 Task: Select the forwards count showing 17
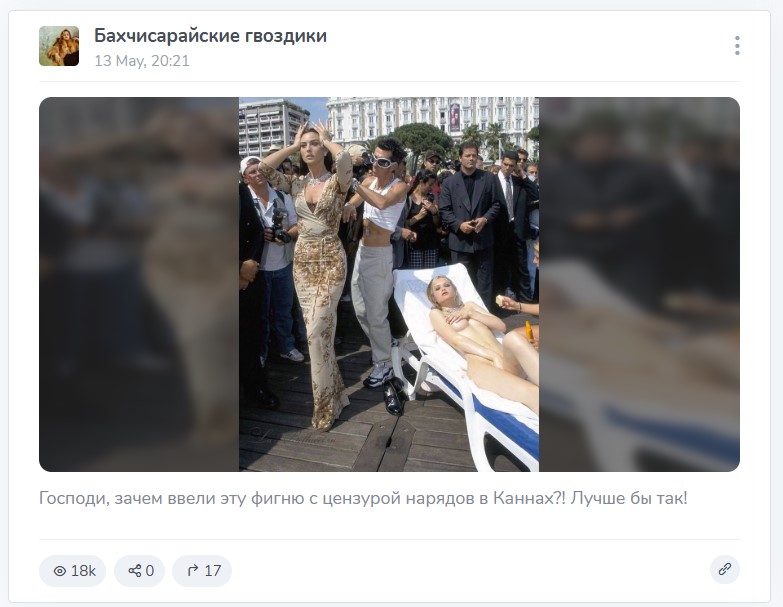tap(212, 571)
